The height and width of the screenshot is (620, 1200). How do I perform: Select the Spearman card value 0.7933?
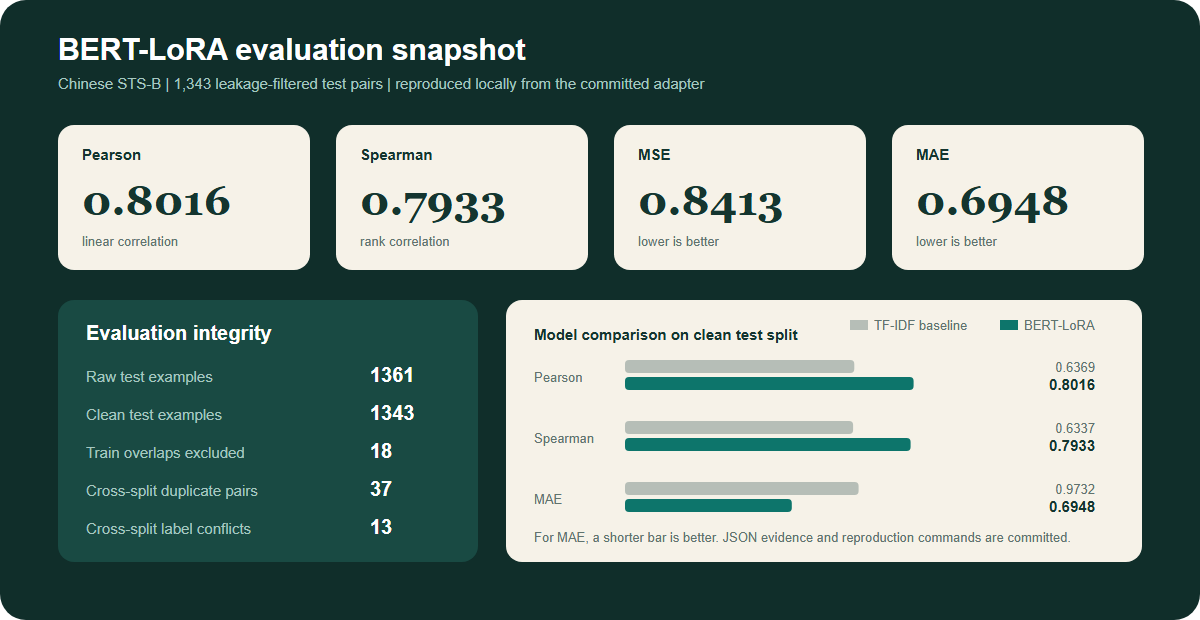(433, 205)
